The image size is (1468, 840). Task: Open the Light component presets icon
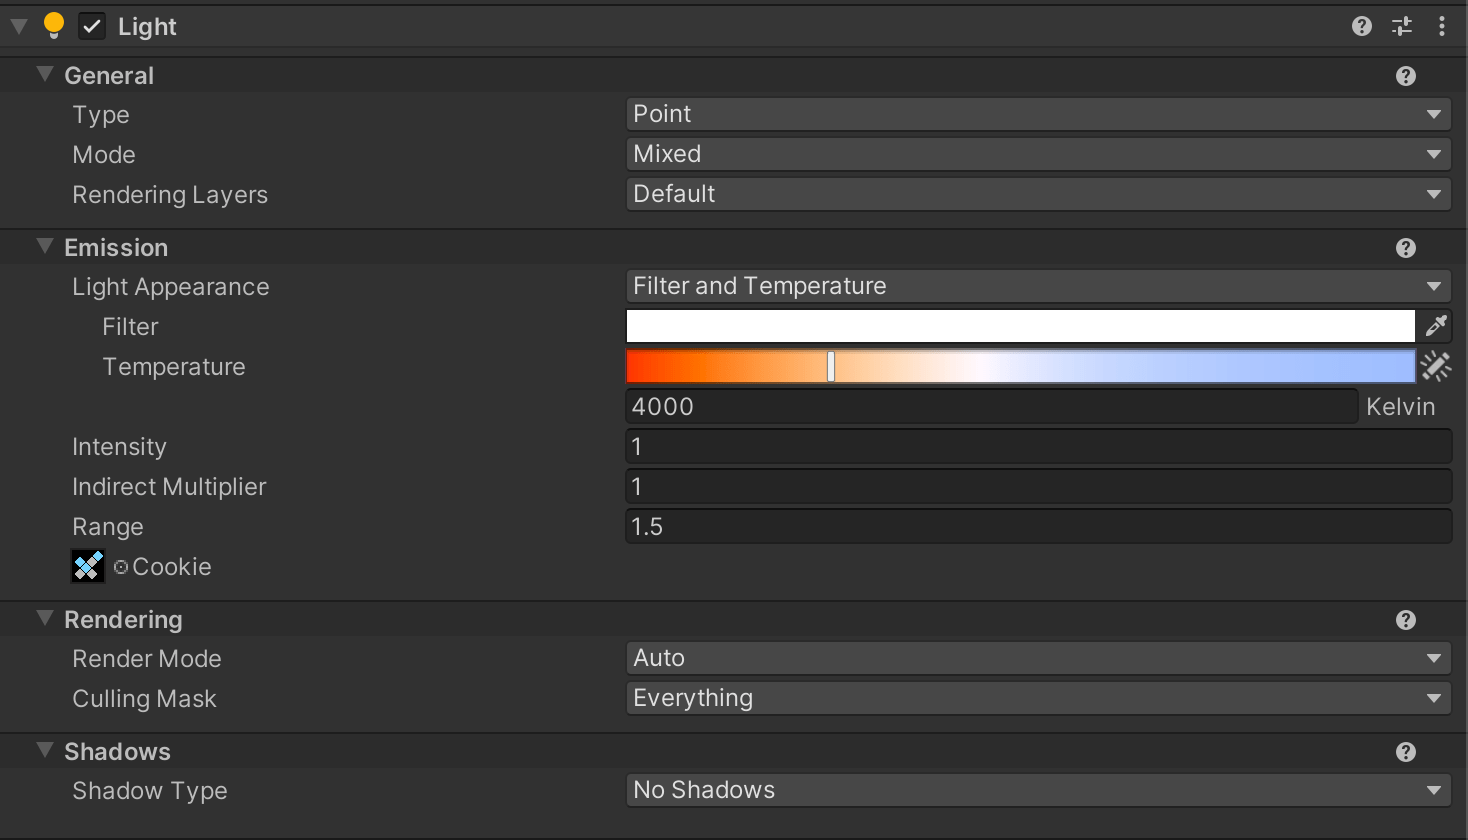[1402, 26]
